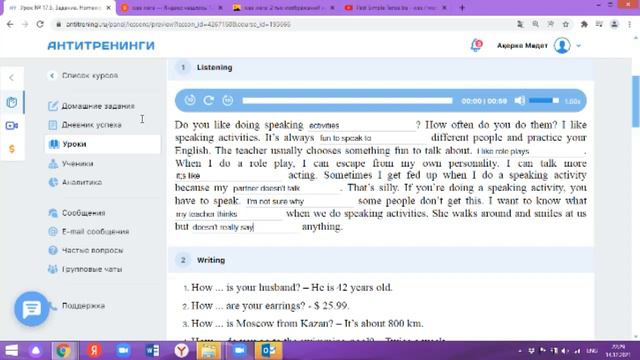Open the Chrome profile icon in toolbar
This screenshot has height=360, width=640.
pos(614,24)
